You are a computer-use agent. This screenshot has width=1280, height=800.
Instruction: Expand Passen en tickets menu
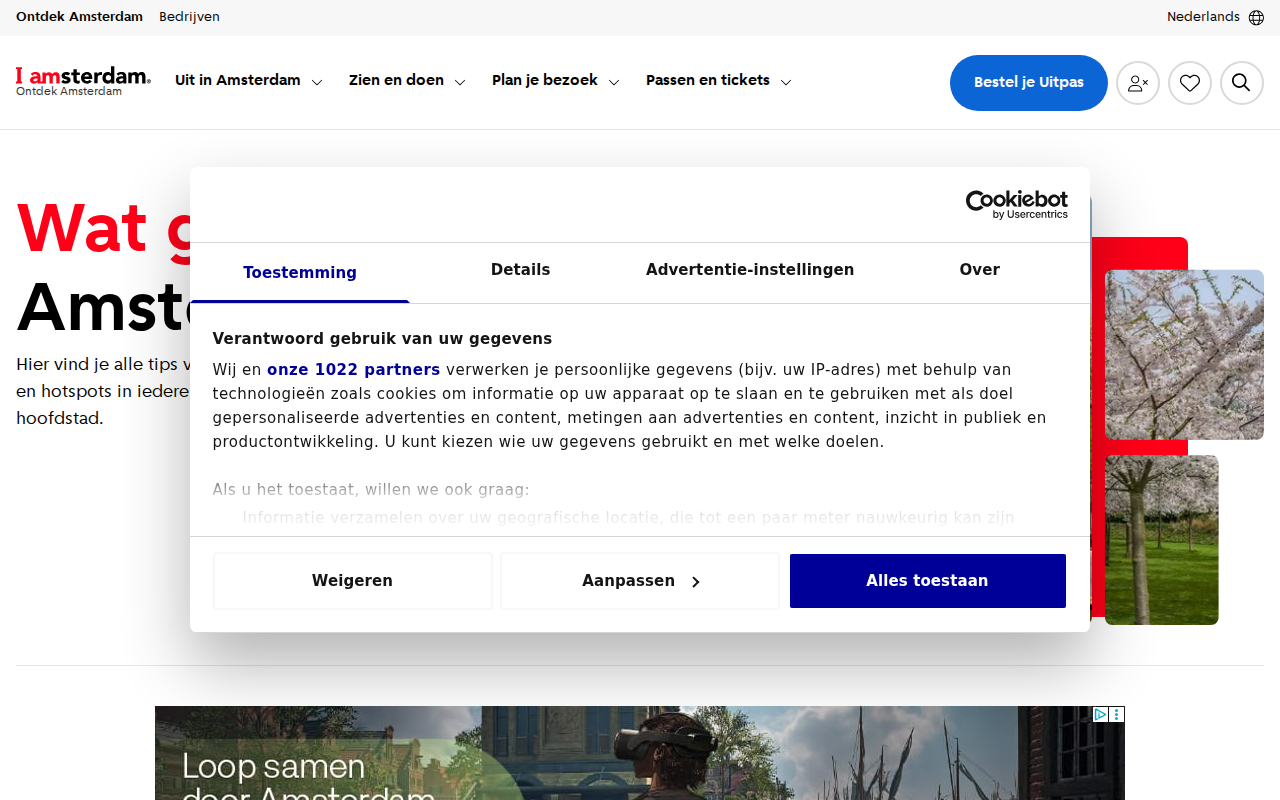pyautogui.click(x=719, y=81)
